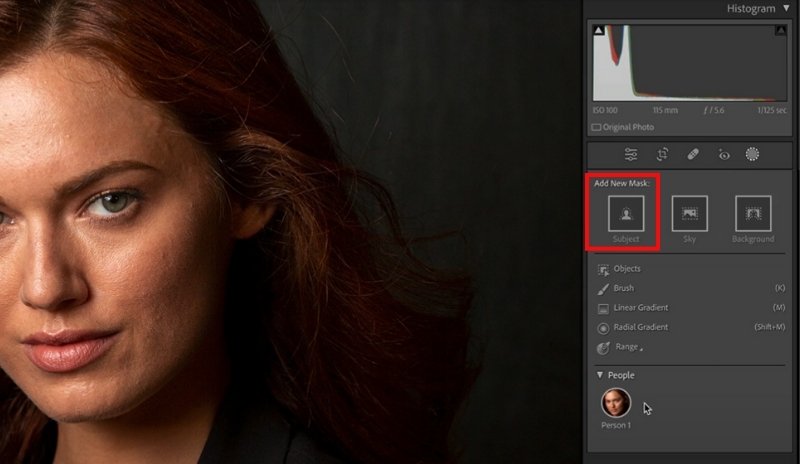Open the Edit sliders panel icon
The width and height of the screenshot is (800, 464).
[631, 154]
